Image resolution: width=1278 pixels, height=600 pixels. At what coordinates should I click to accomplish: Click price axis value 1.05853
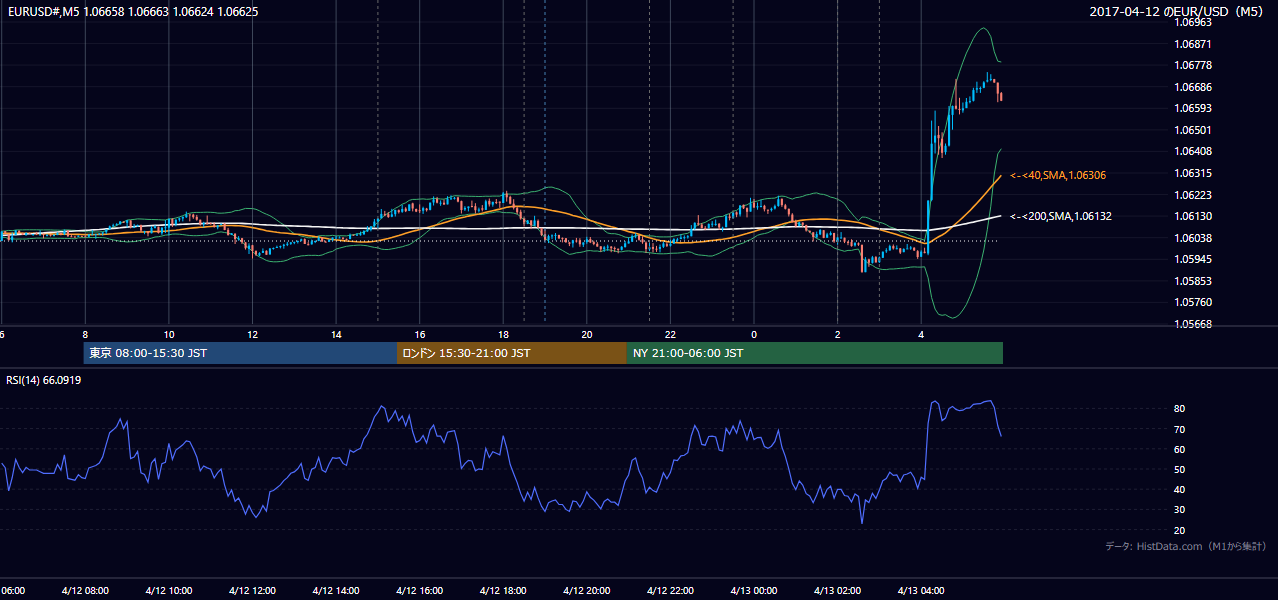pos(1192,281)
